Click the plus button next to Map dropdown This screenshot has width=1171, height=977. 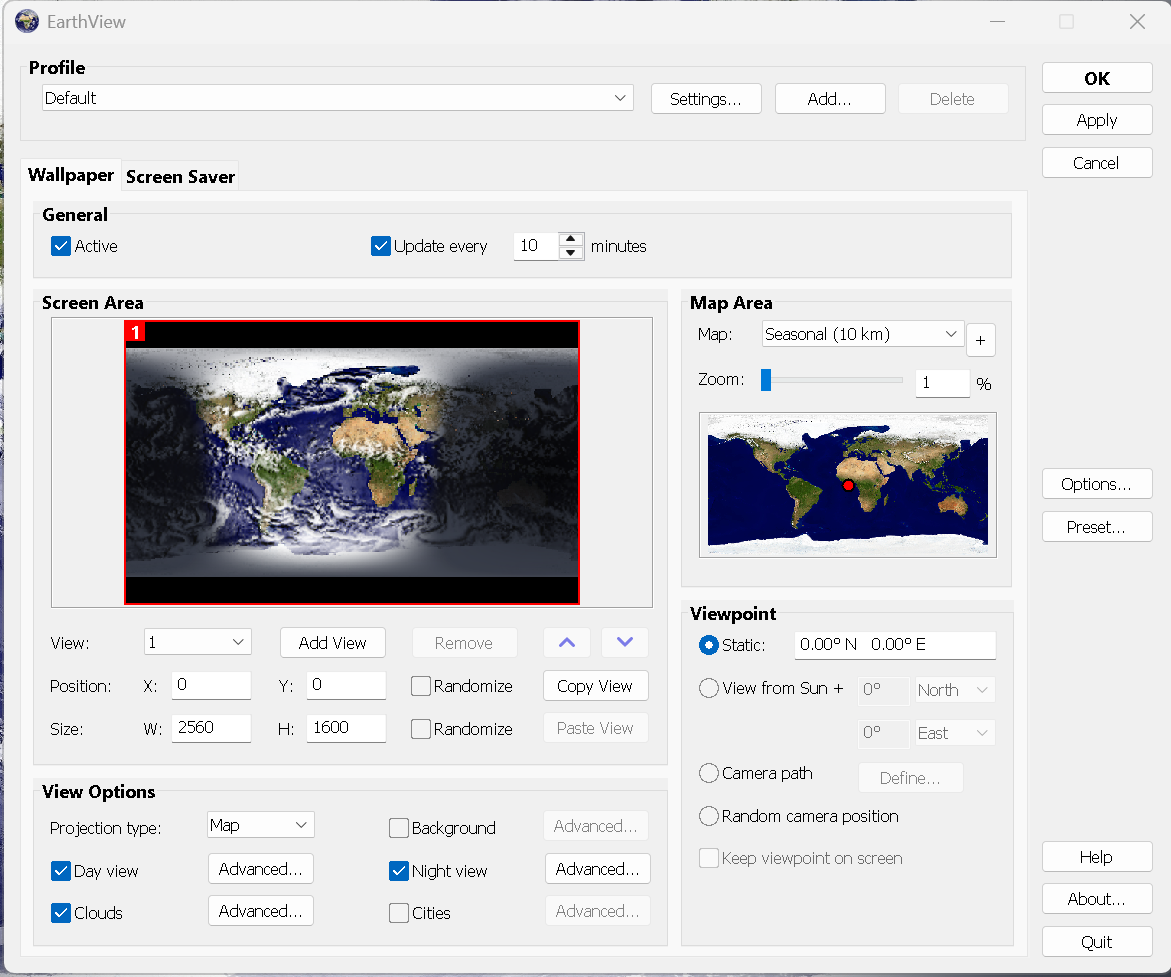pyautogui.click(x=981, y=341)
